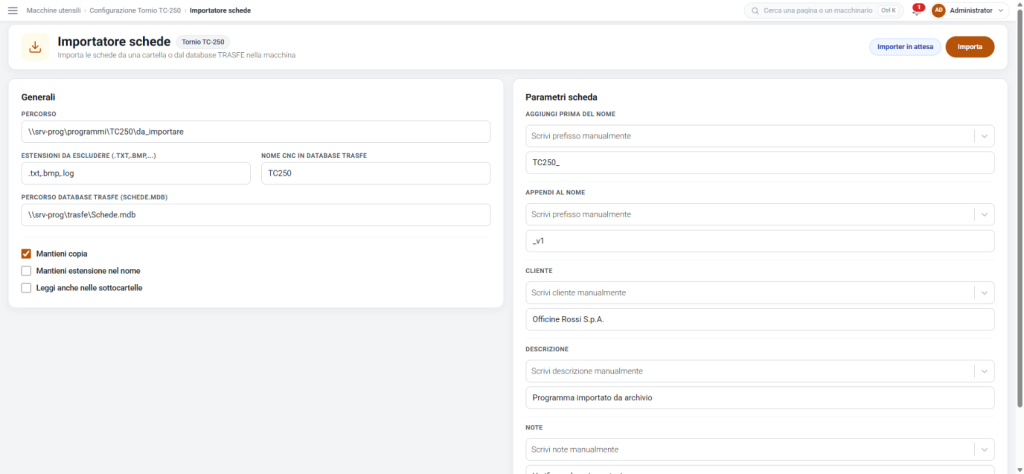Screen dimensions: 1024x474
Task: Edit the _v1 suffix text field
Action: [x=760, y=241]
